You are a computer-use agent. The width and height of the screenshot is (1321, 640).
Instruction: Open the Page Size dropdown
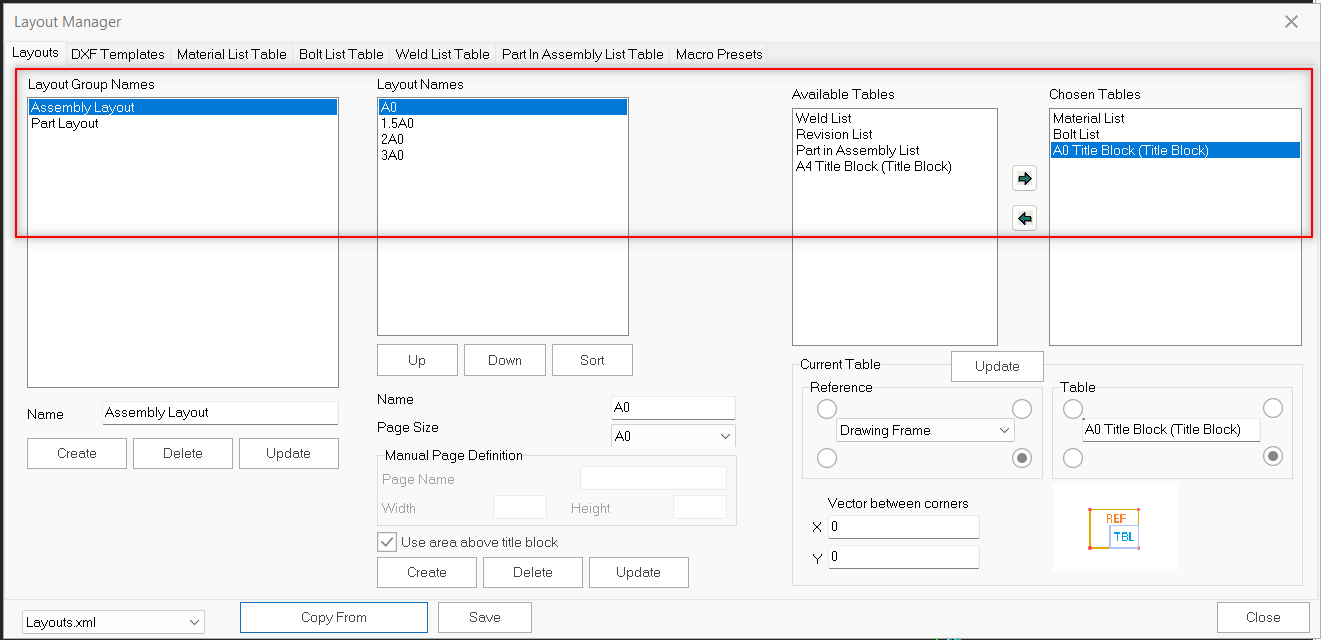pos(673,436)
